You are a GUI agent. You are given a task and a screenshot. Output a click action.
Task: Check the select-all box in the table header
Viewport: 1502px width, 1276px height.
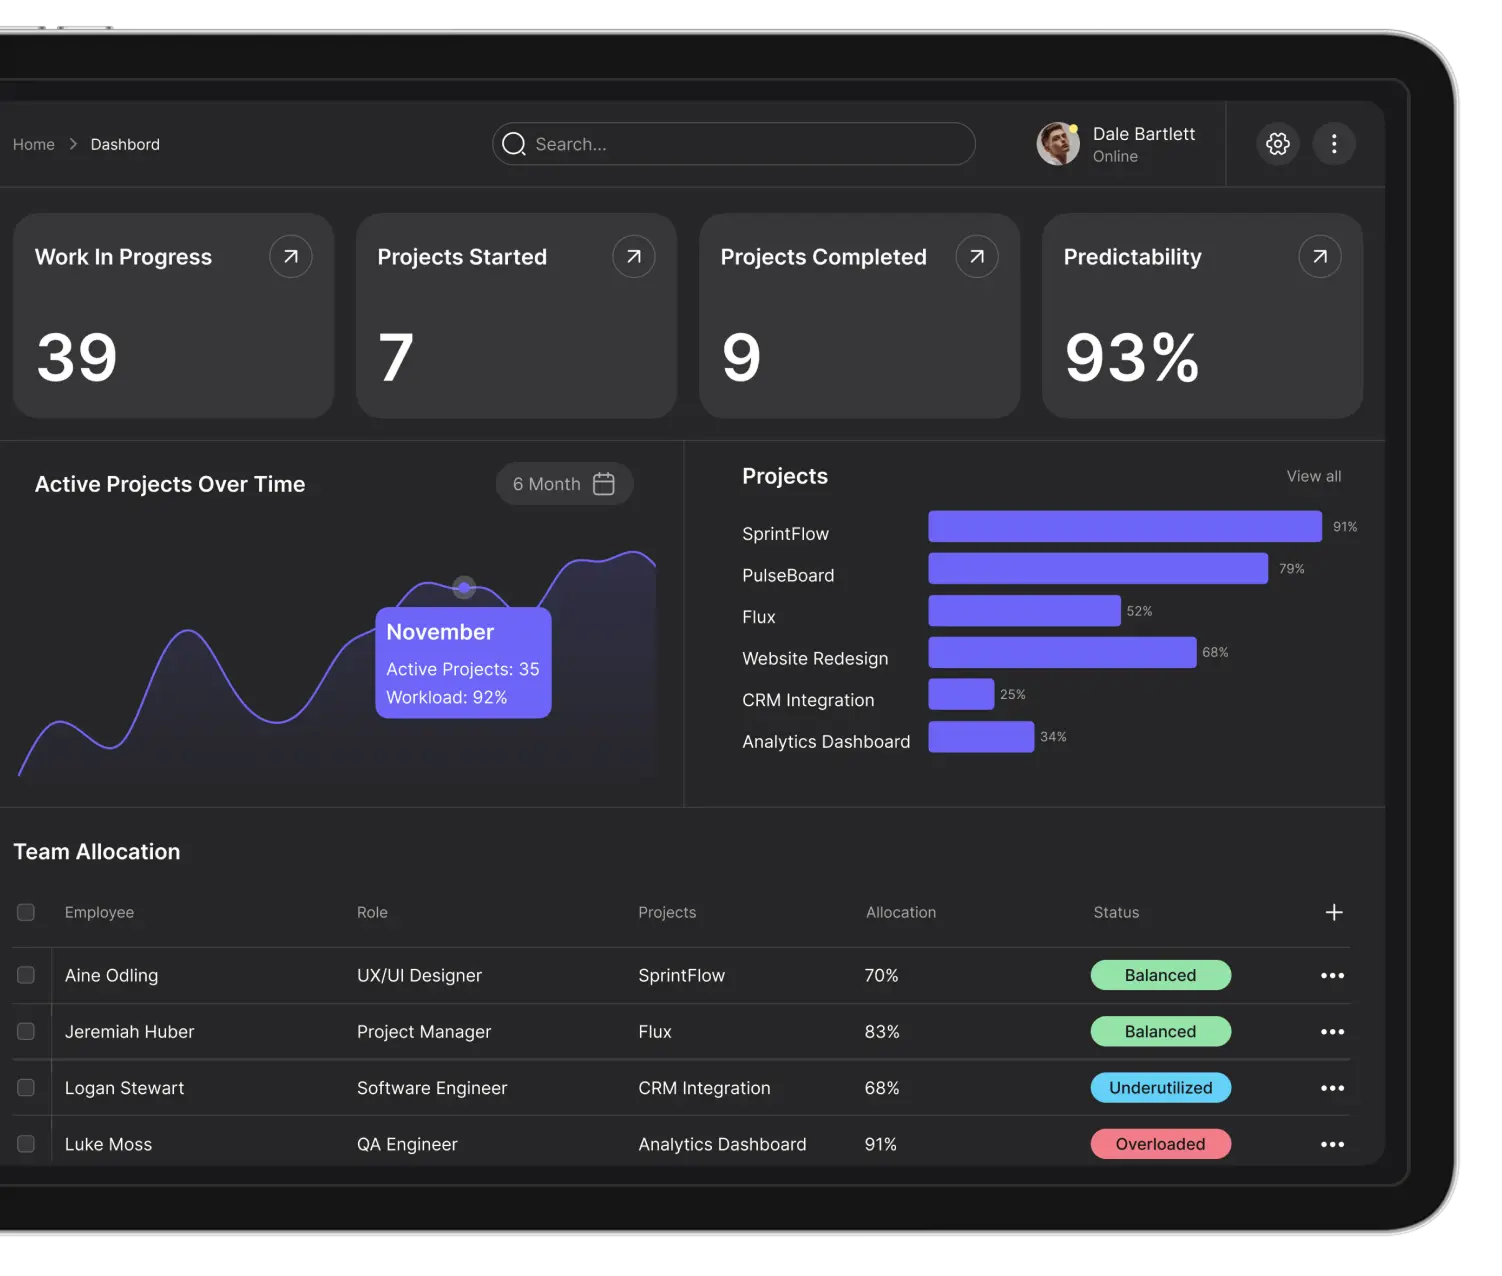tap(26, 912)
